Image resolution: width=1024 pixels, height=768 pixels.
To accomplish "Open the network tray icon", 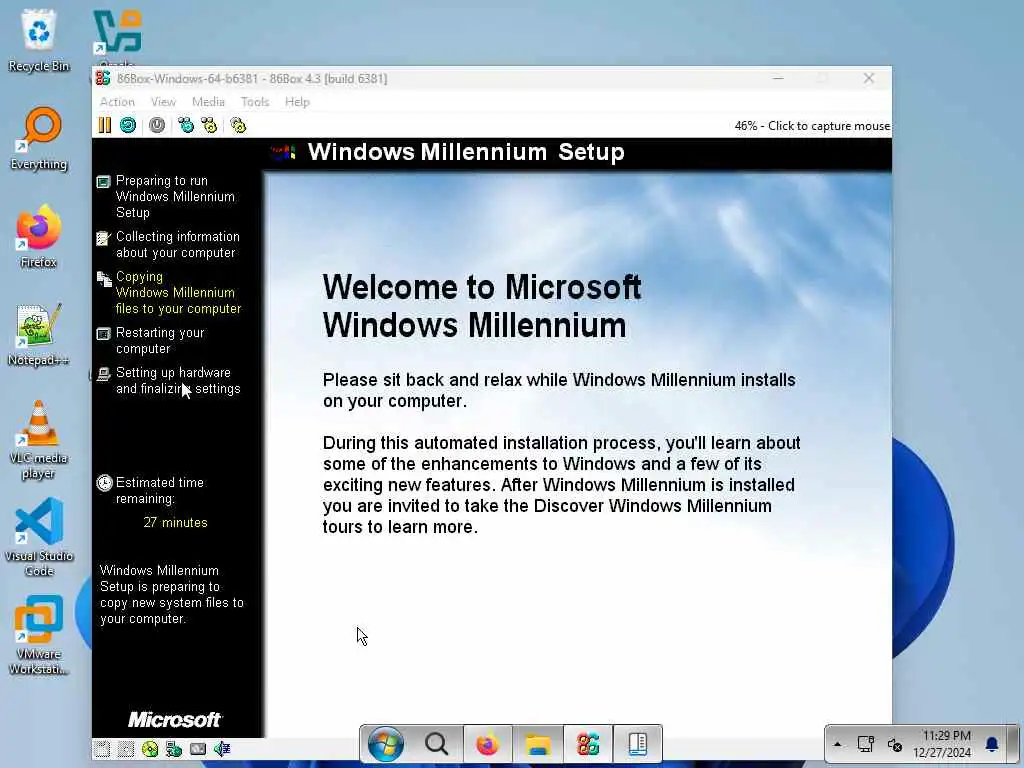I will coord(866,744).
